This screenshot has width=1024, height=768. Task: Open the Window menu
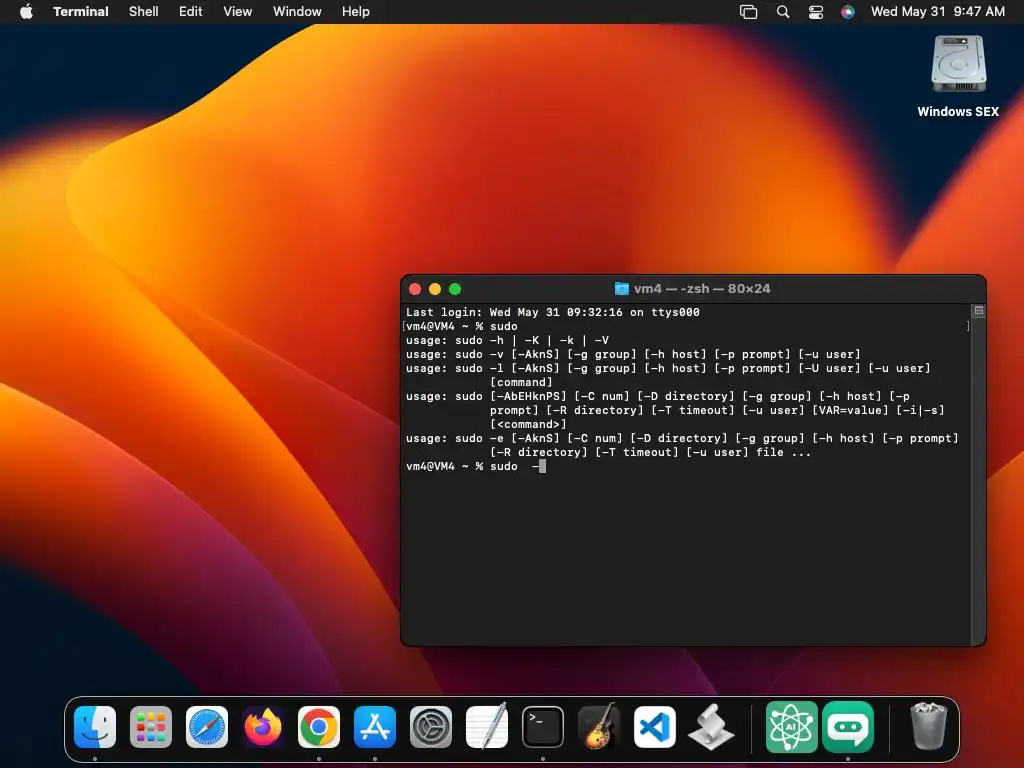coord(297,12)
